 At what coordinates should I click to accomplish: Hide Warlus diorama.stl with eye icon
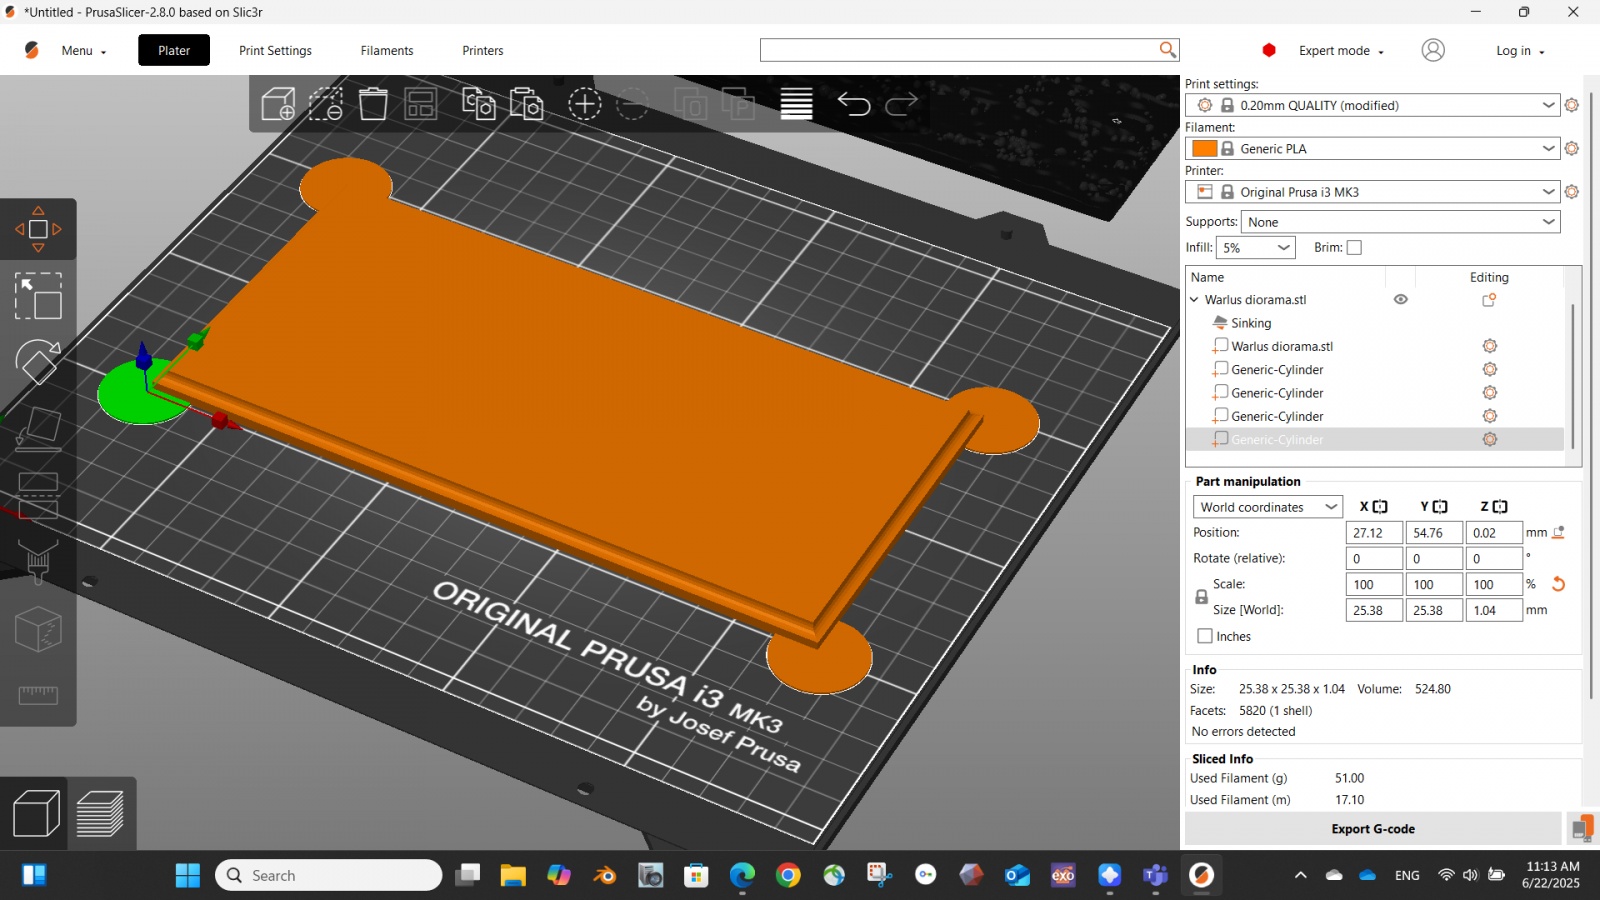click(1400, 300)
